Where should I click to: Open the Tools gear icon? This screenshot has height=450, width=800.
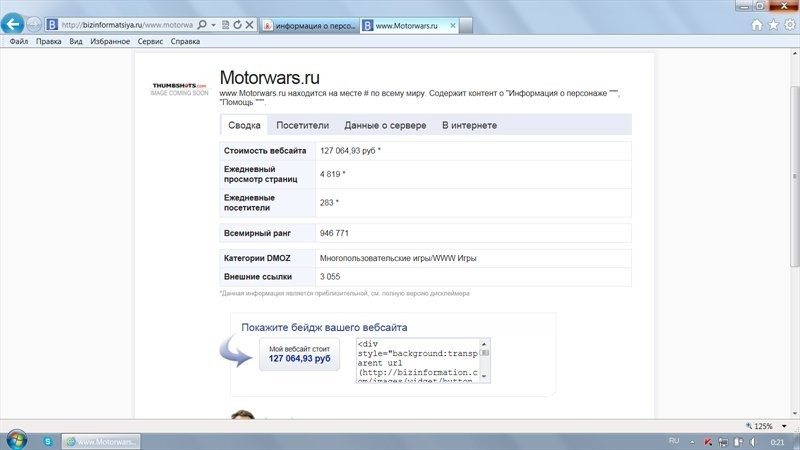click(x=790, y=24)
